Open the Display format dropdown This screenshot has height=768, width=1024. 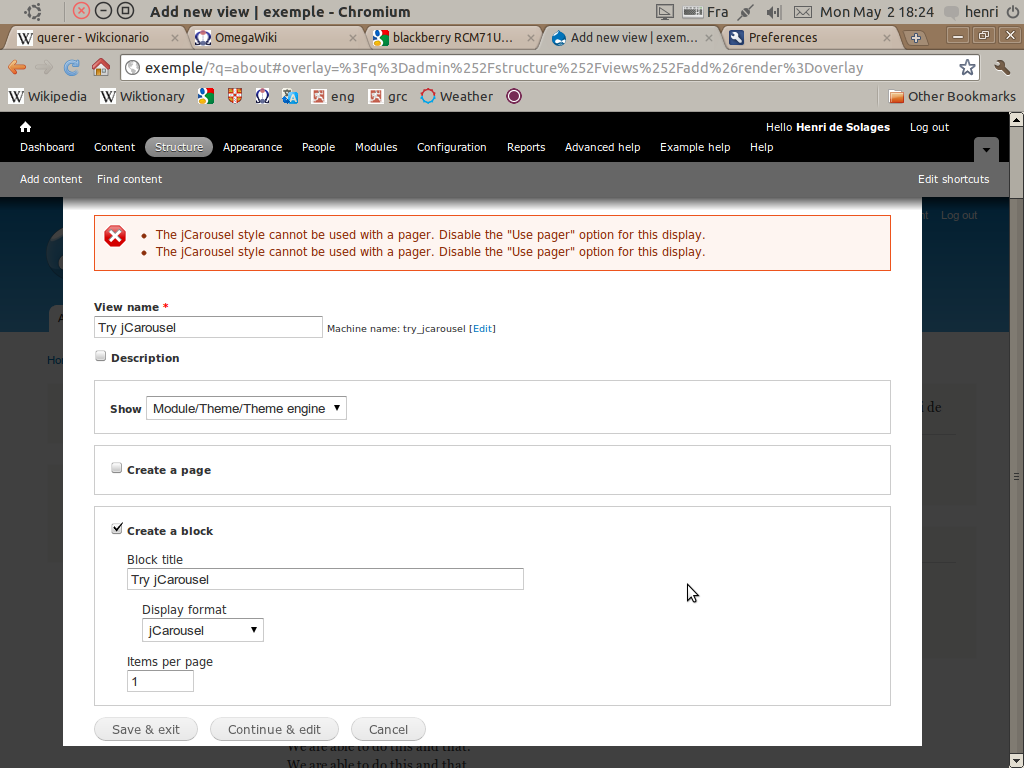point(202,630)
